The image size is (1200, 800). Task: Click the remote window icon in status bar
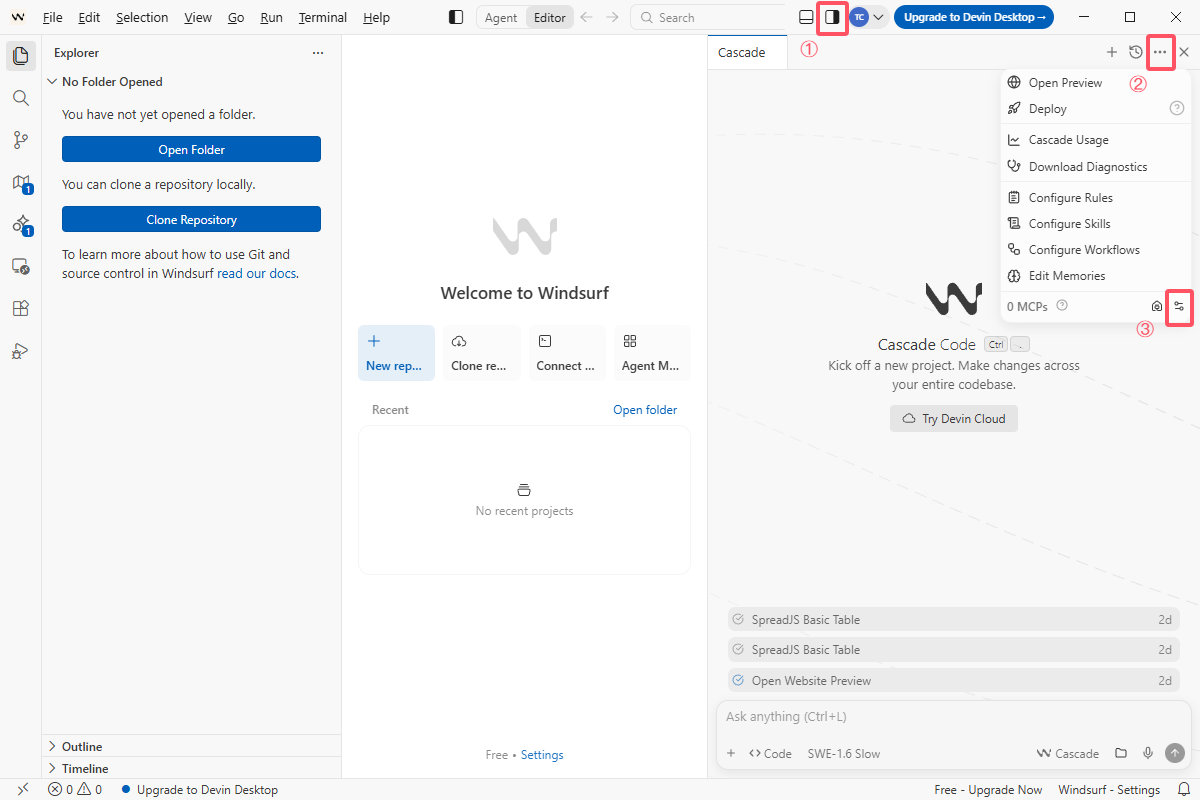[22, 789]
